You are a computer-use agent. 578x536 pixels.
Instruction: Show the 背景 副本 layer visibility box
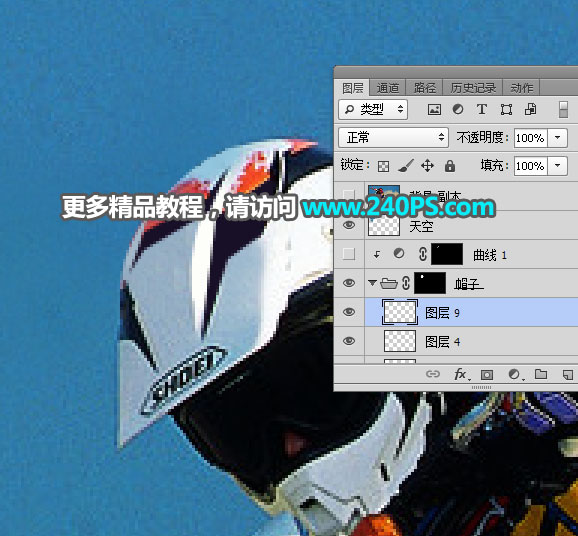click(349, 195)
